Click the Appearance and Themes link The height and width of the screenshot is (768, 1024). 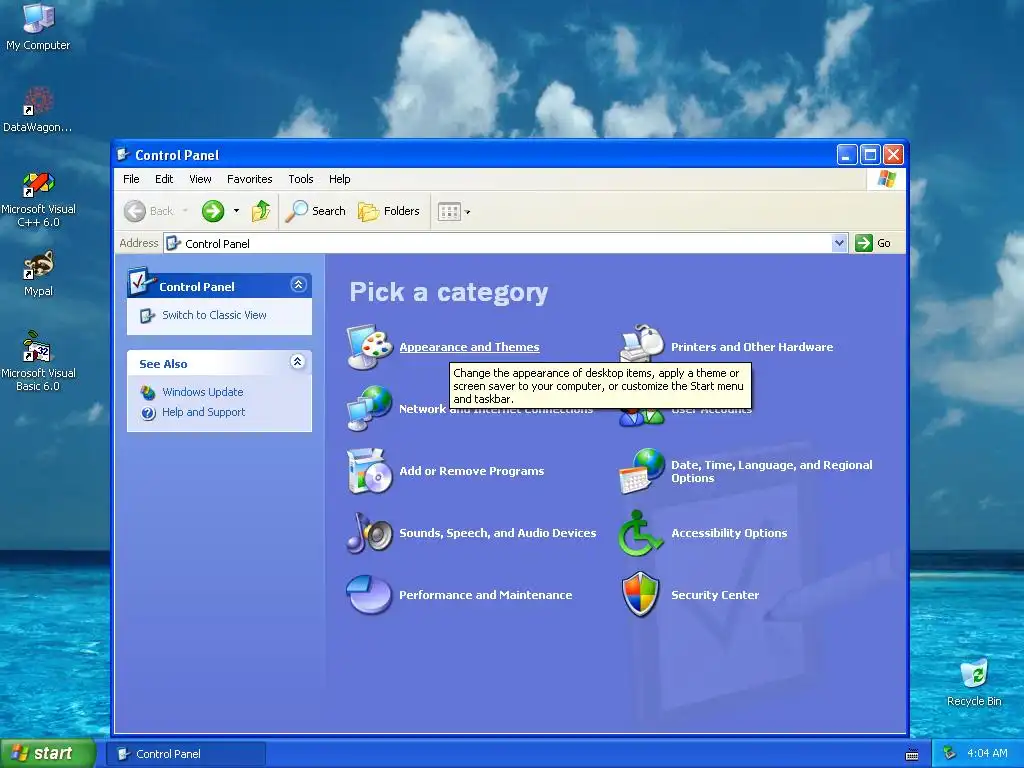pos(470,347)
